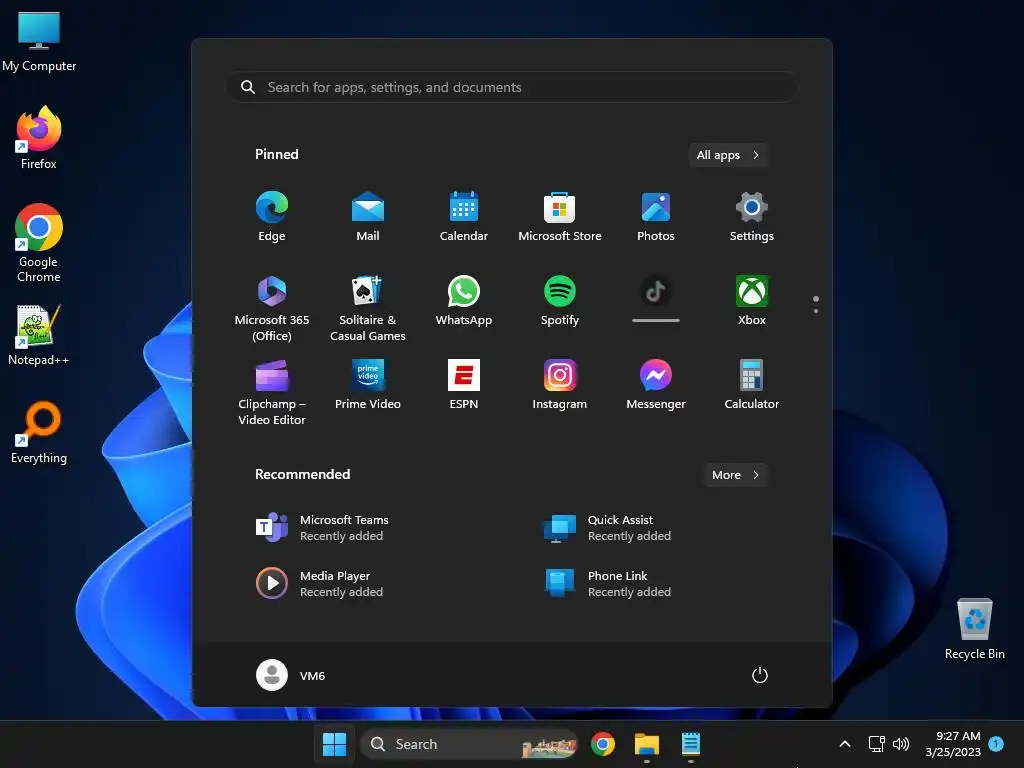Select the Firefox desktop shortcut
Screen dimensions: 1024x768
[x=39, y=138]
